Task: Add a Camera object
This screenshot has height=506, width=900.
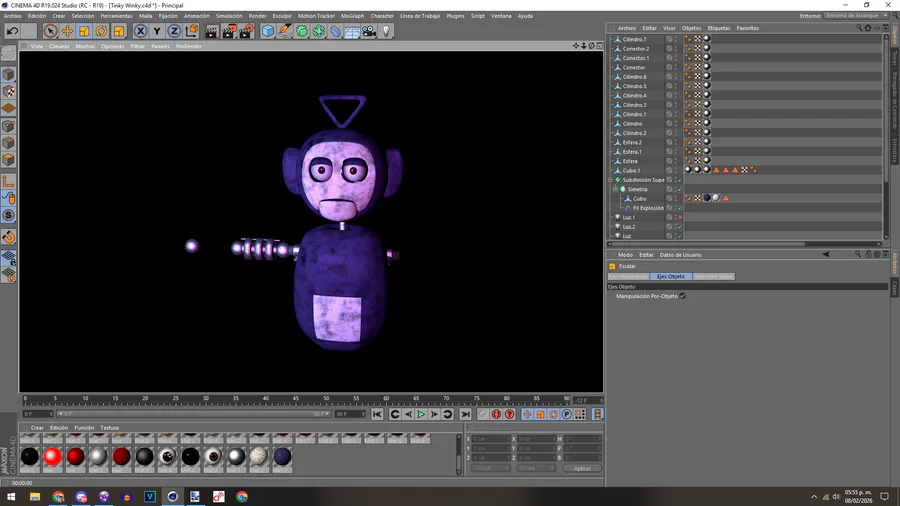Action: [x=369, y=31]
